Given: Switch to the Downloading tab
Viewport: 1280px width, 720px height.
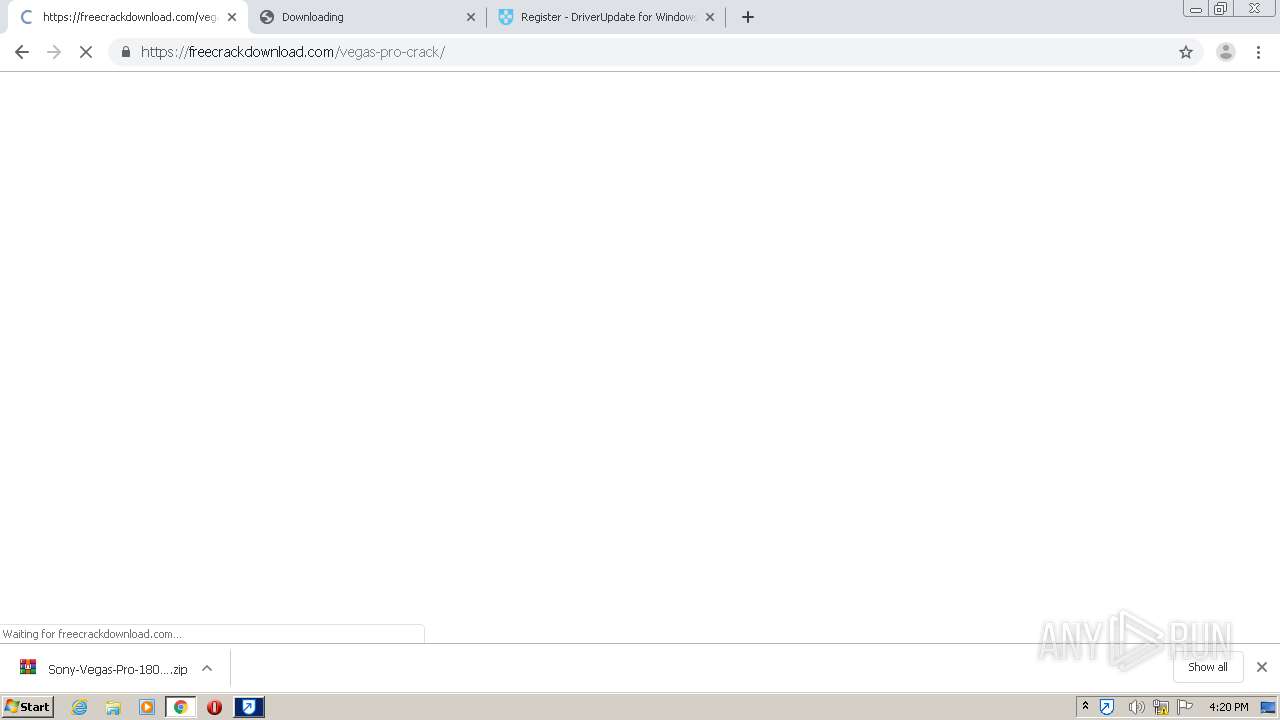Looking at the screenshot, I should click(x=367, y=17).
